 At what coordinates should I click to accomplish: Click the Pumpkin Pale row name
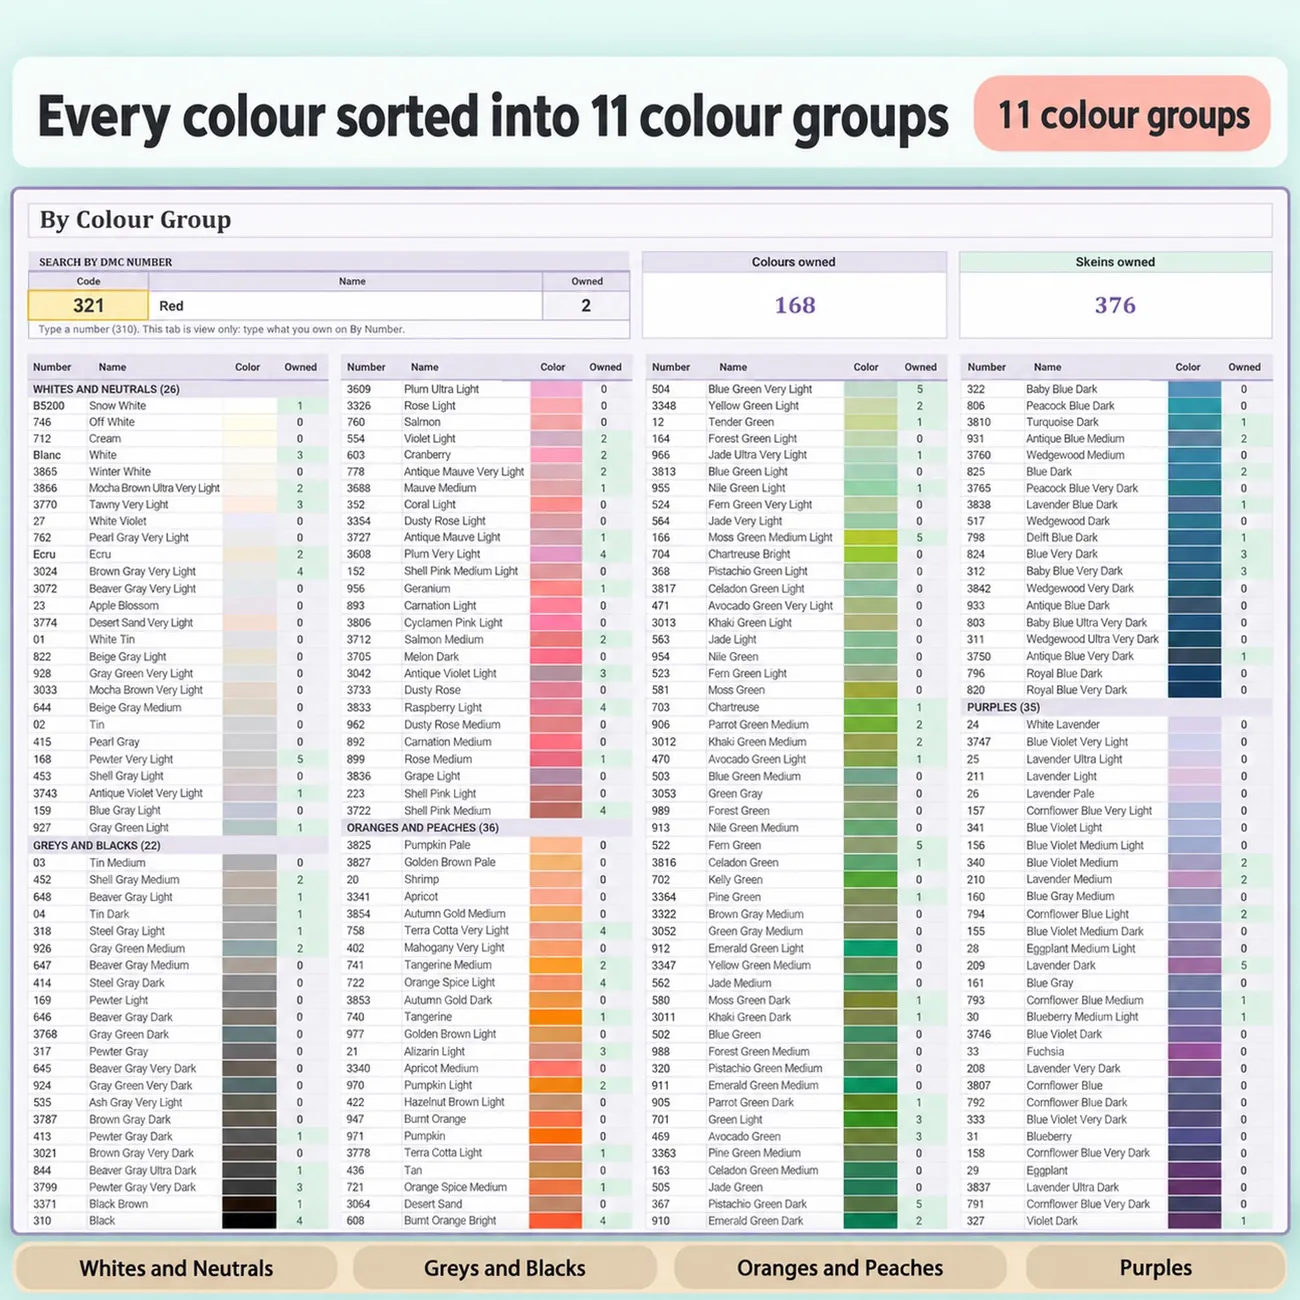[x=437, y=845]
